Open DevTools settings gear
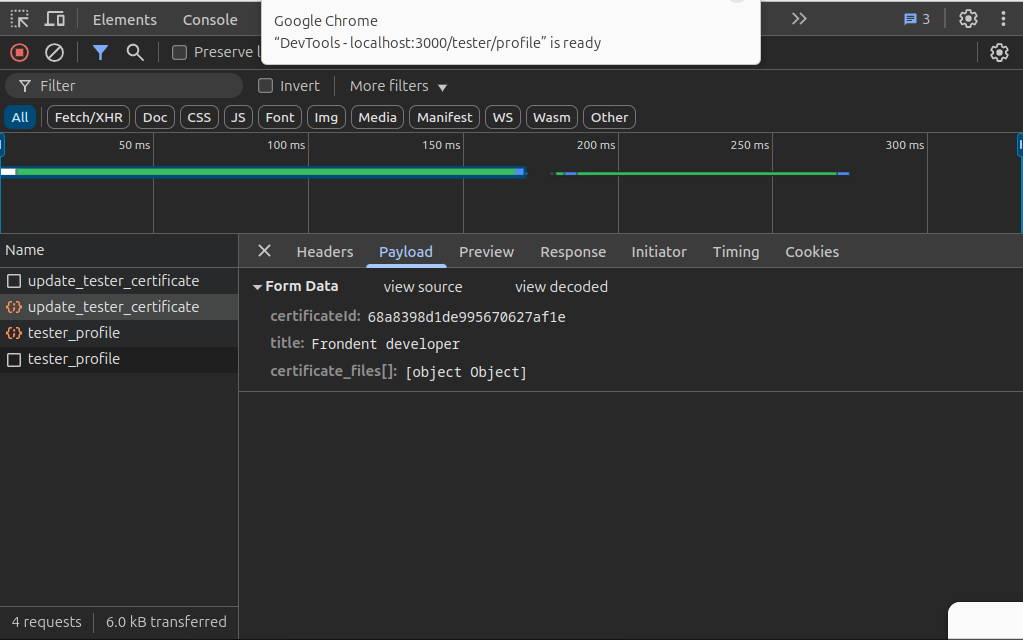This screenshot has width=1023, height=640. (968, 19)
